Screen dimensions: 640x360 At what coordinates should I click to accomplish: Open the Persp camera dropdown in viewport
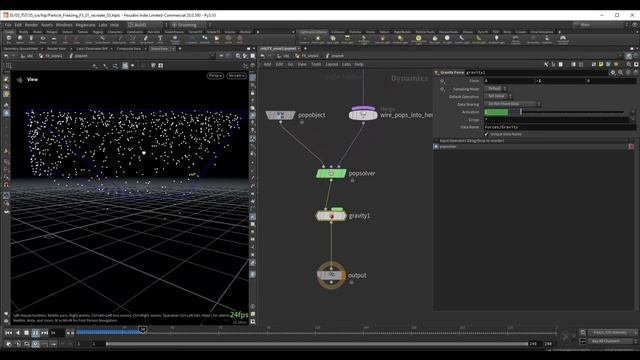[215, 76]
